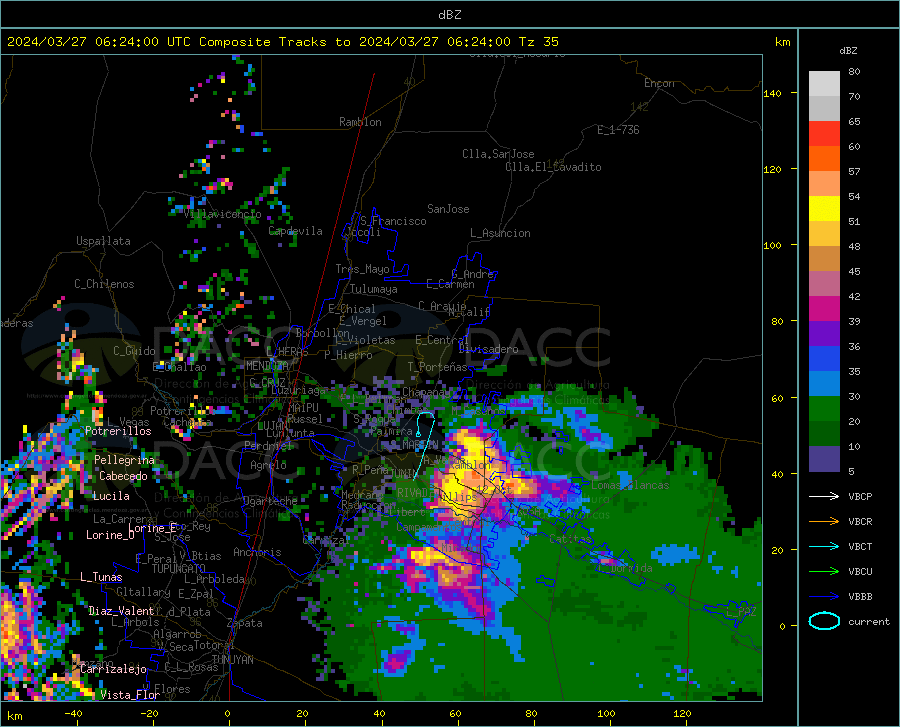Image resolution: width=900 pixels, height=727 pixels.
Task: Click the 'Encon' place label
Action: tap(659, 83)
